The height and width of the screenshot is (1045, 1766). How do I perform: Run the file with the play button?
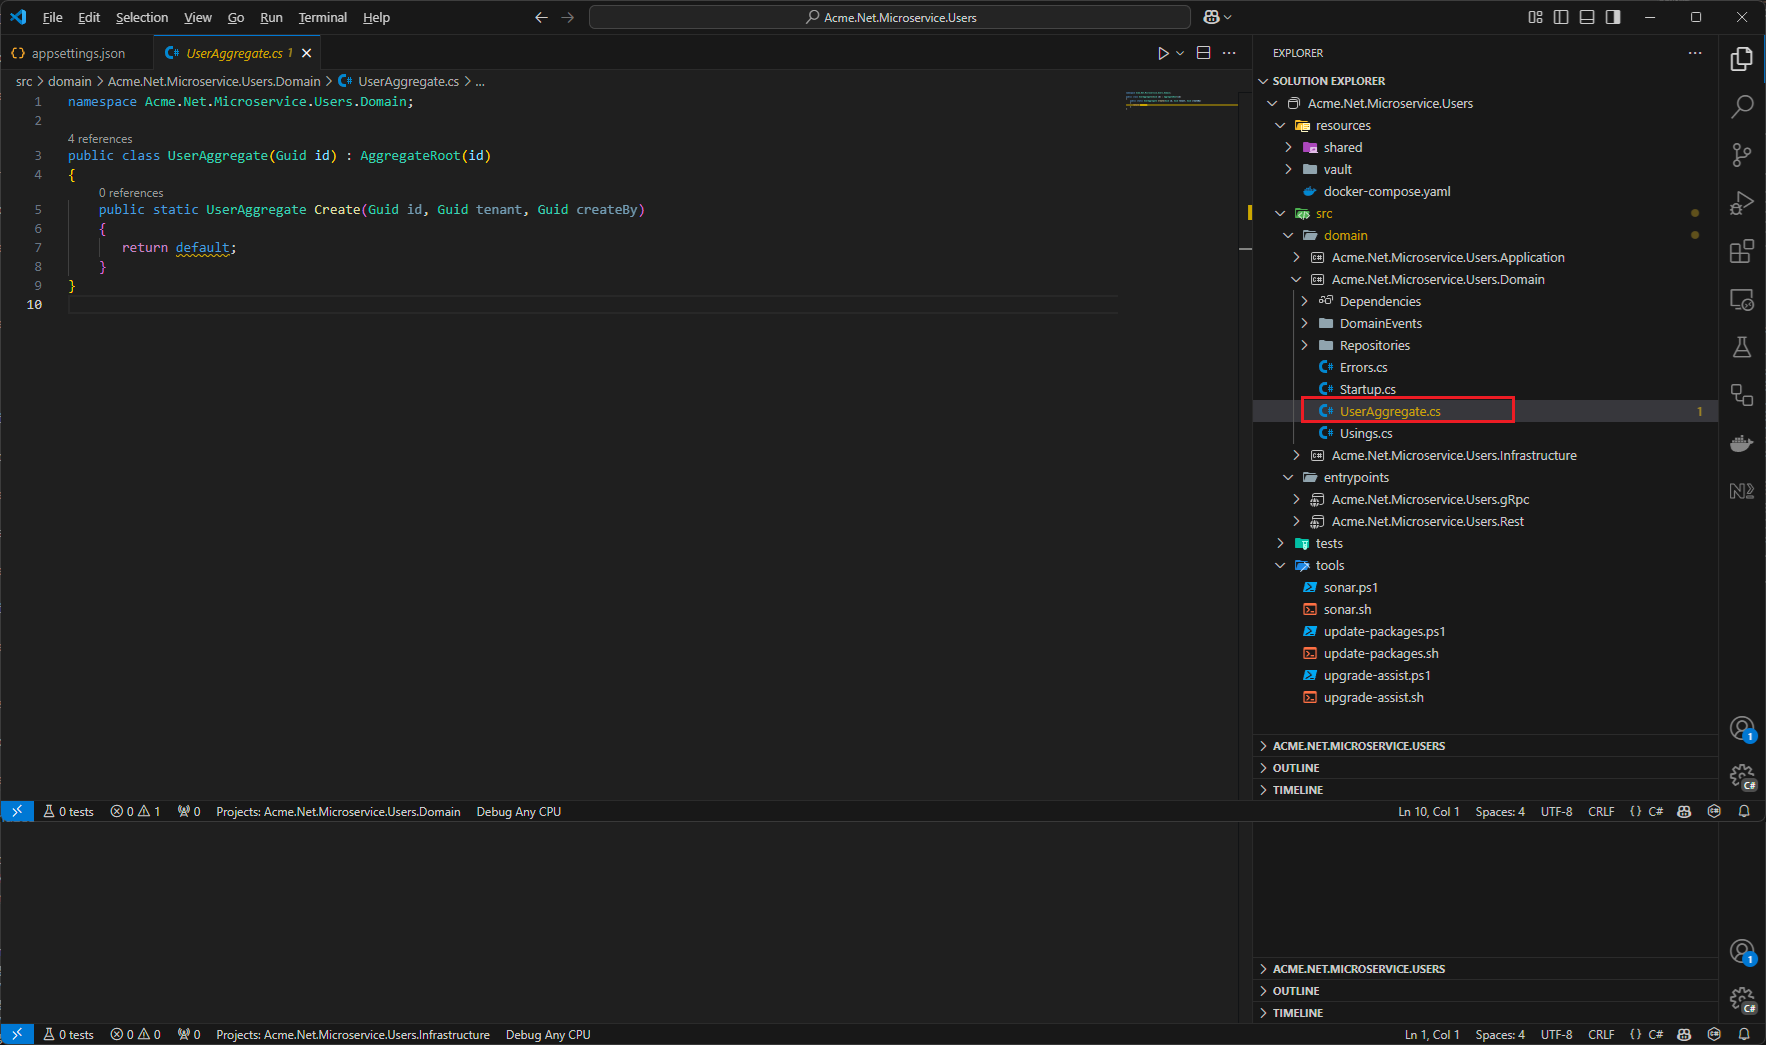[1163, 53]
